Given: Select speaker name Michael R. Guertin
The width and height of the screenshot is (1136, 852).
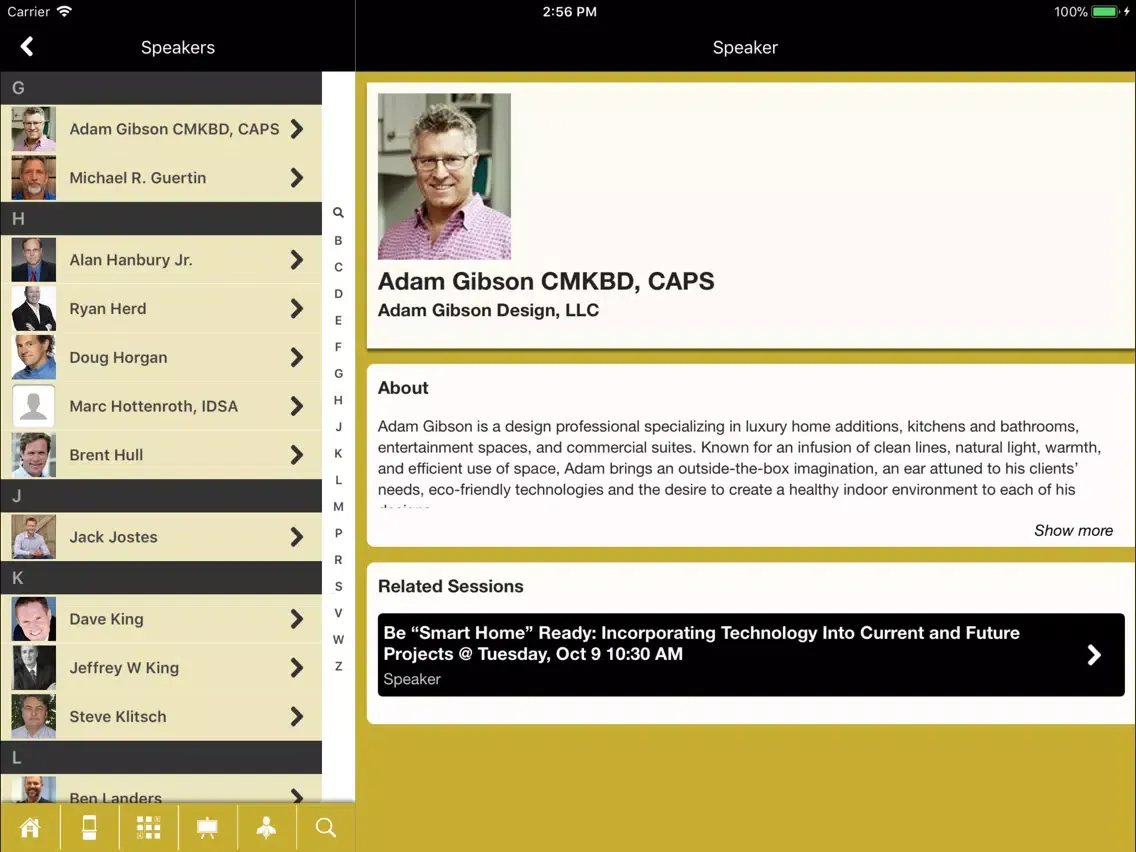Looking at the screenshot, I should pos(138,178).
